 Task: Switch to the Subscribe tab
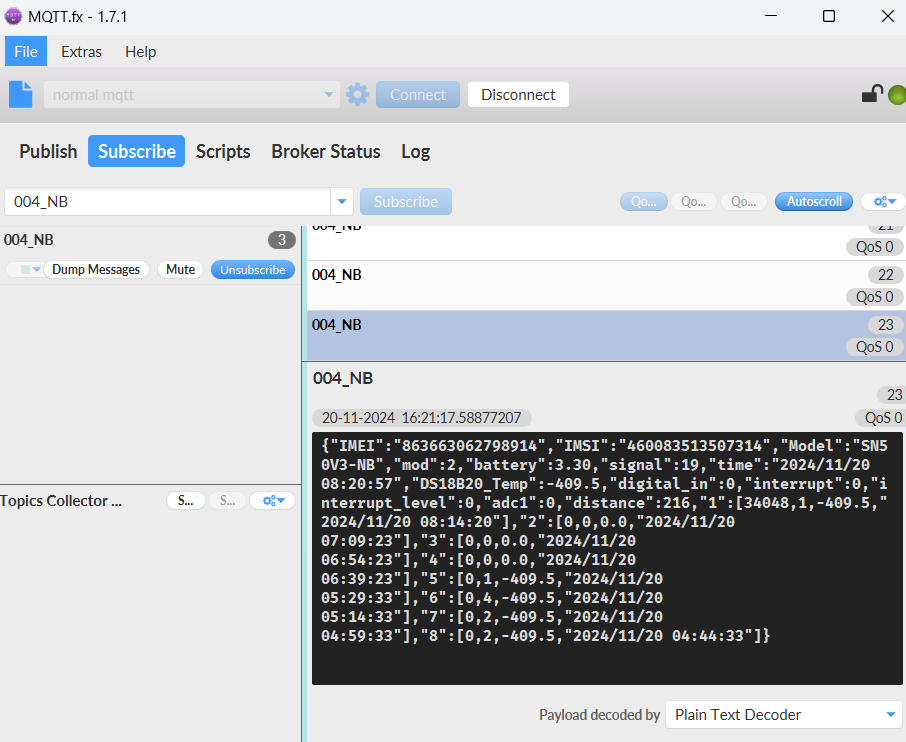[x=136, y=151]
